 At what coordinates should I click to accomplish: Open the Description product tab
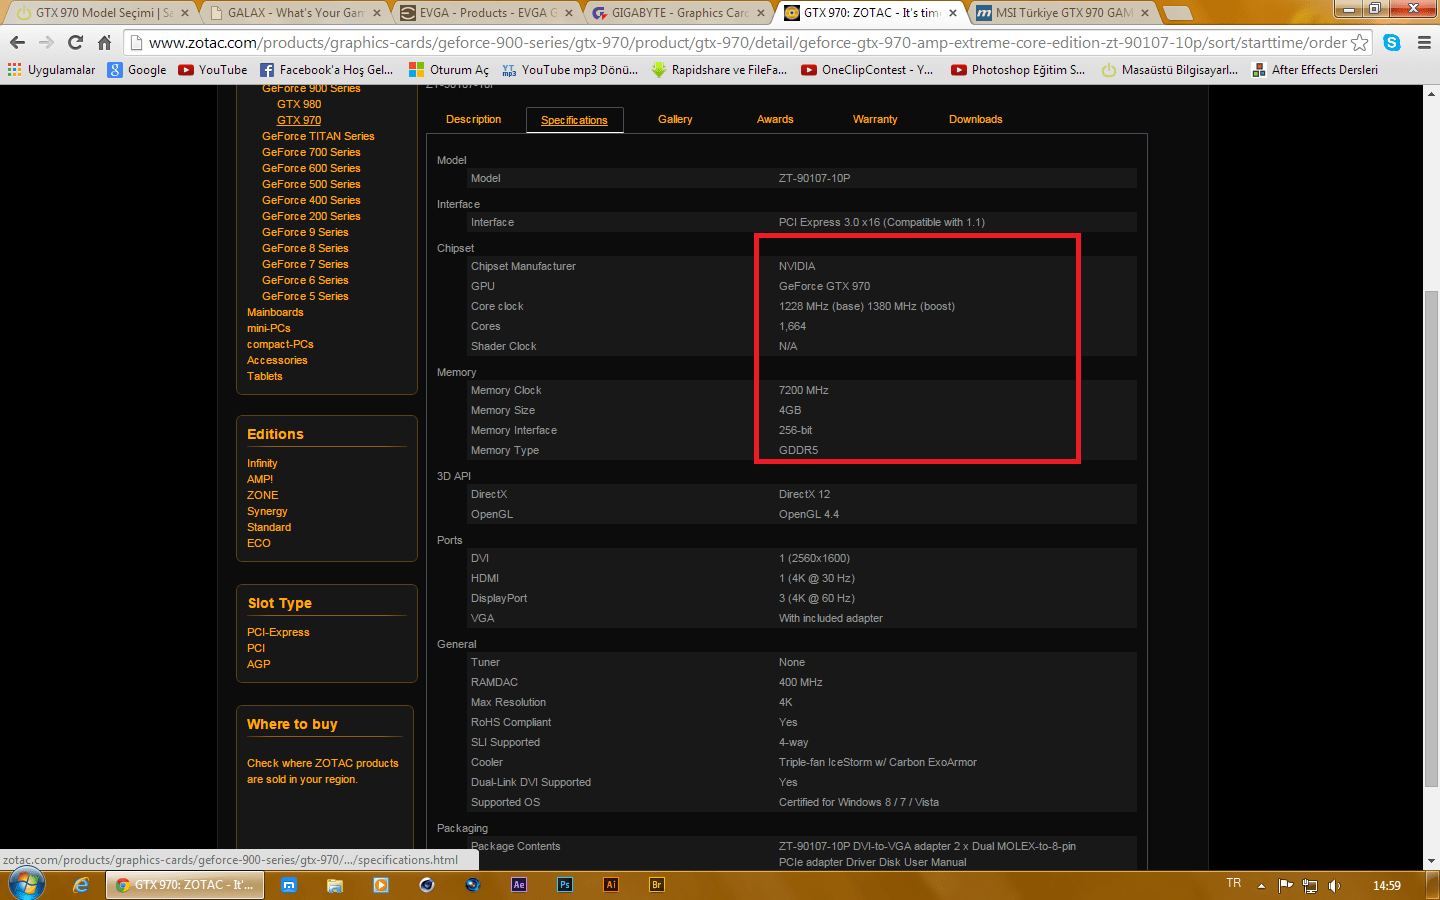(474, 119)
